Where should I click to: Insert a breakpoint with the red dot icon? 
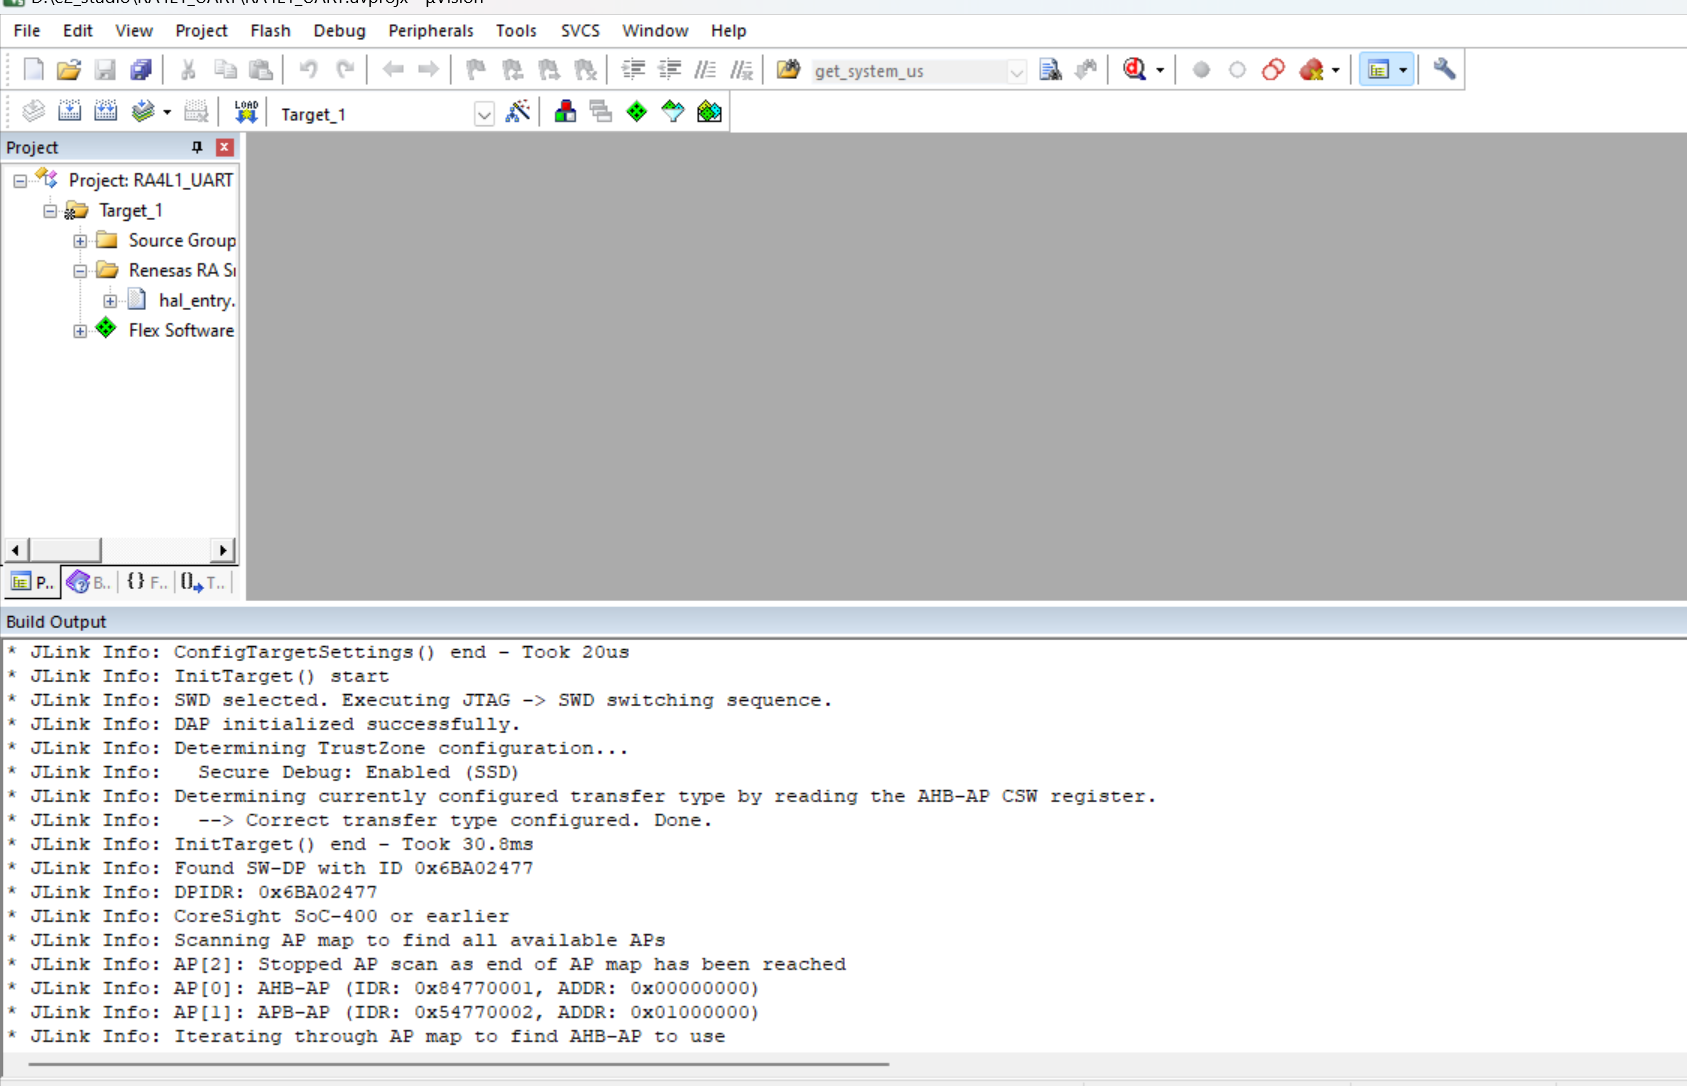click(x=1201, y=70)
